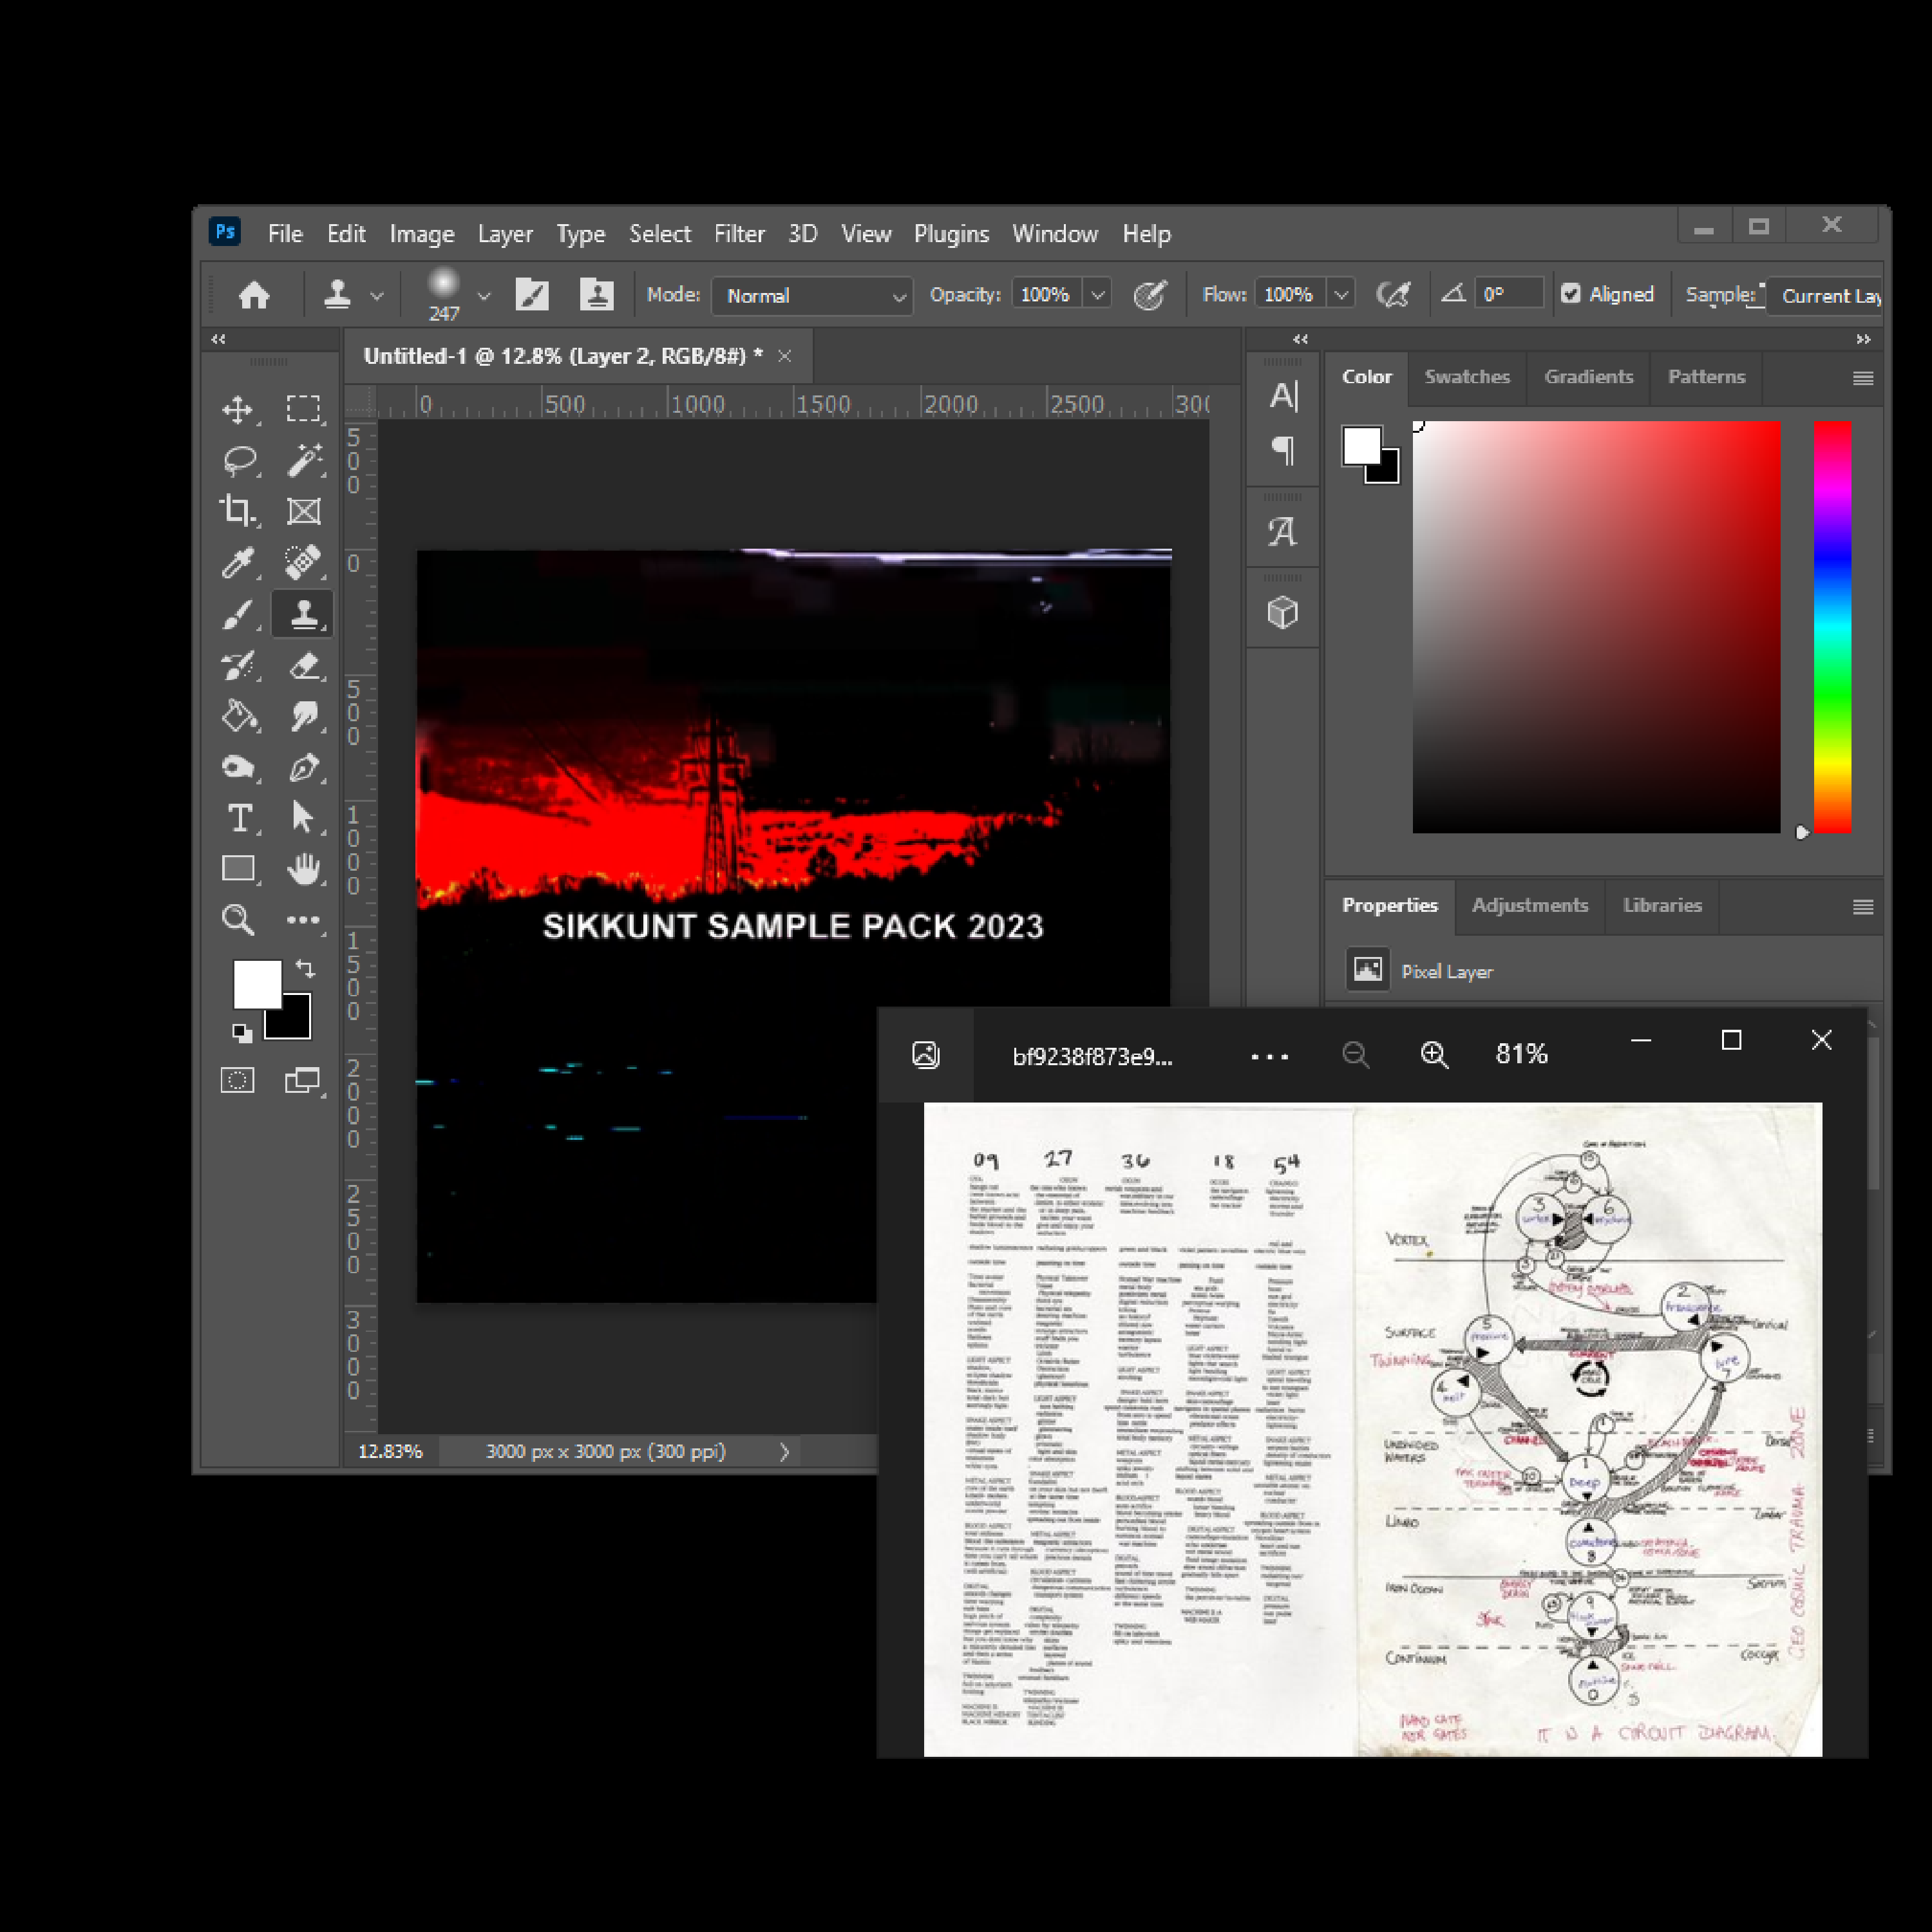Screen dimensions: 1932x1932
Task: Select the Eyedropper tool
Action: click(238, 563)
